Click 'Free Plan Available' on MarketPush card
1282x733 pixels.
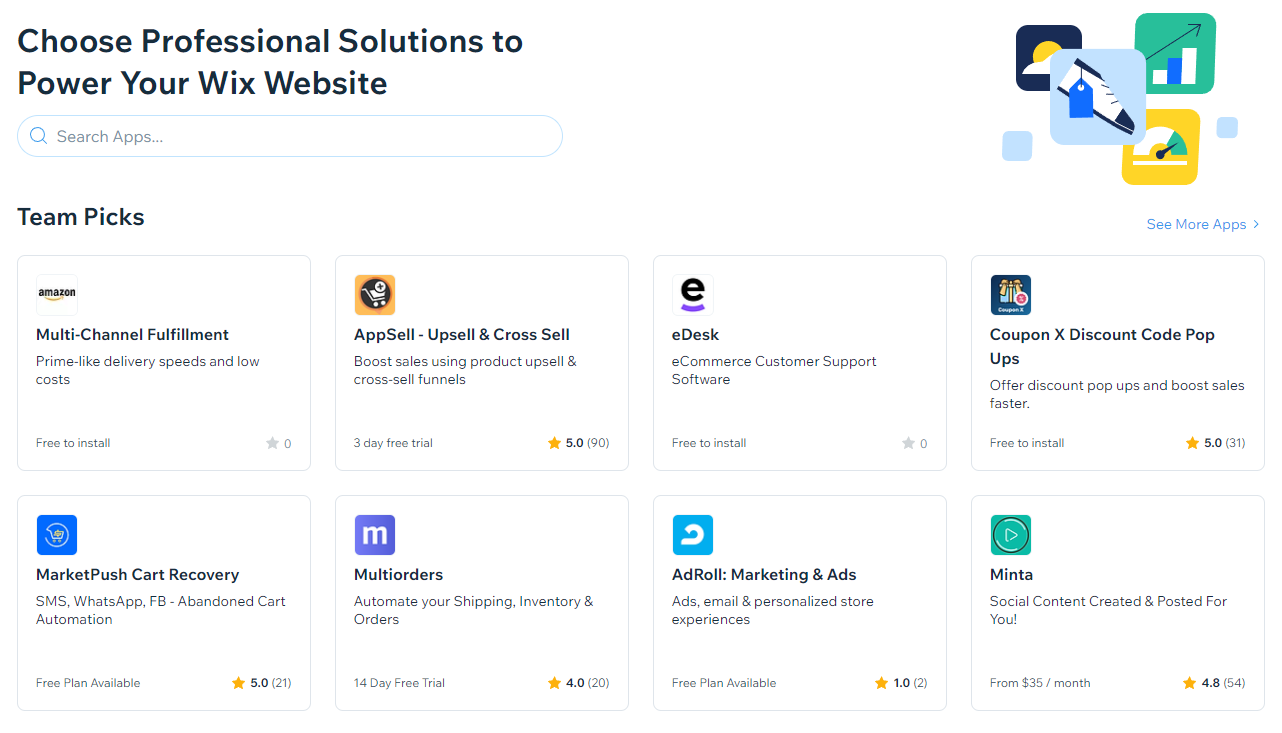click(x=88, y=683)
